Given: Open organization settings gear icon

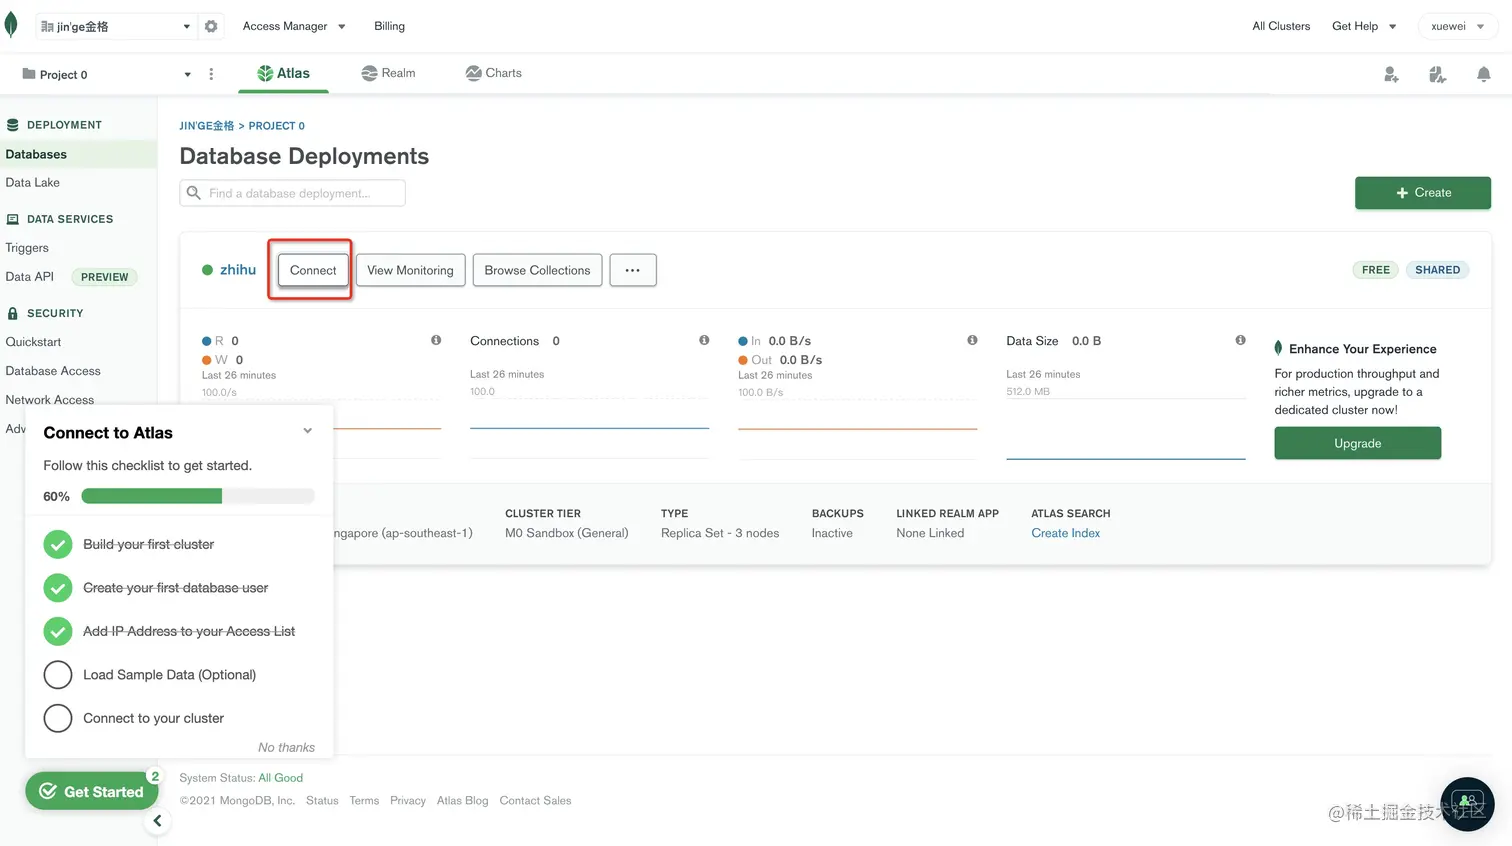Looking at the screenshot, I should [211, 26].
